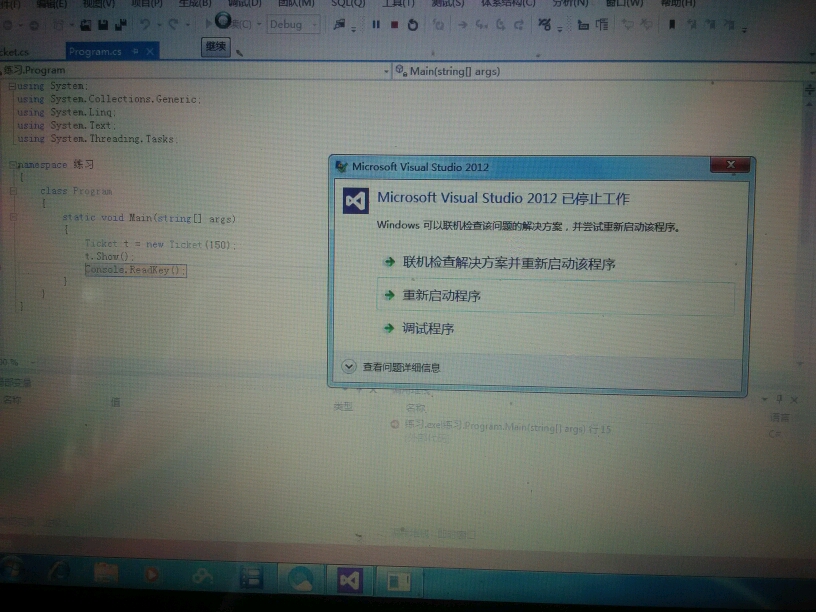Open the SQL(Q) menu
The width and height of the screenshot is (816, 612).
[348, 4]
